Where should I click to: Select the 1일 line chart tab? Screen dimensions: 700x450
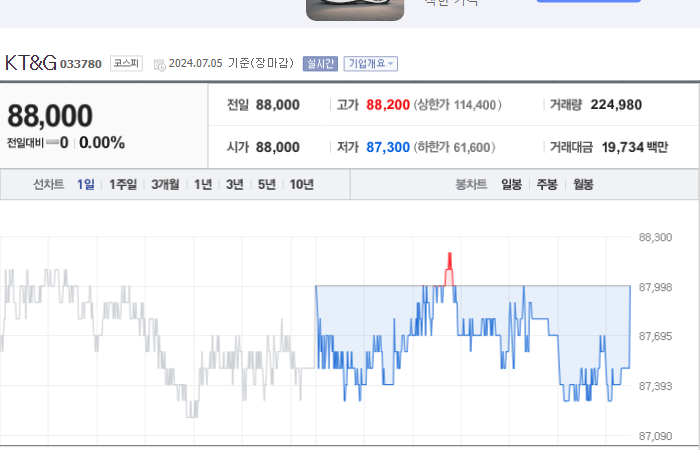(86, 184)
